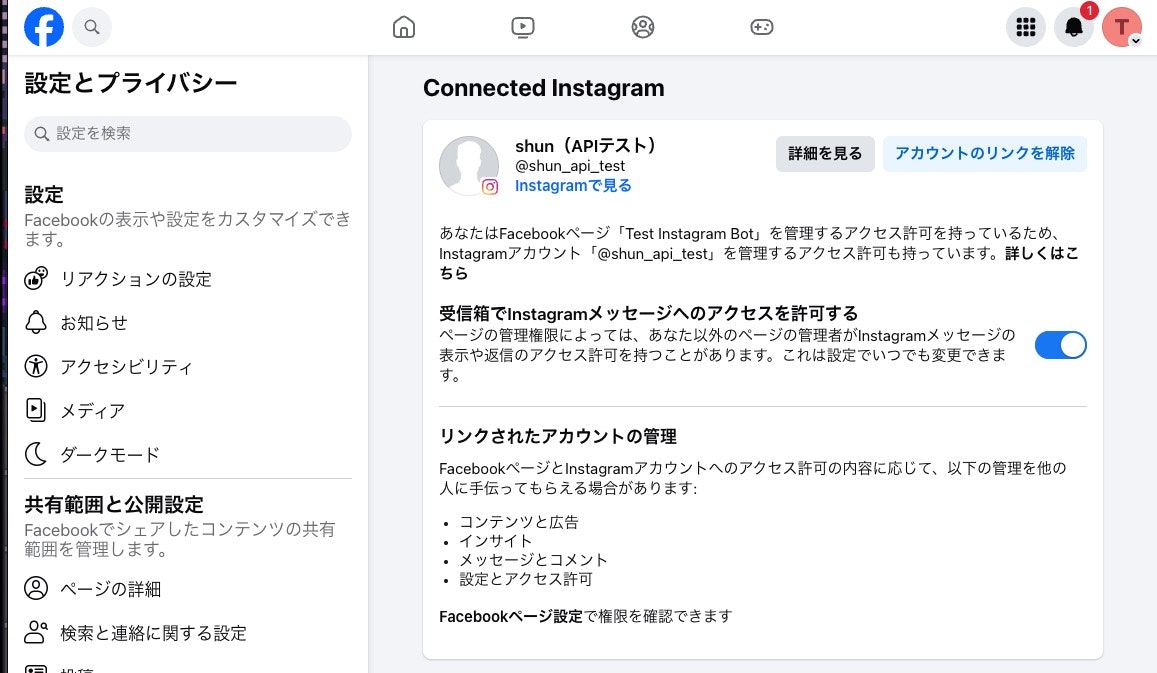
Task: Click the Instagram badge on avatar
Action: coord(490,187)
